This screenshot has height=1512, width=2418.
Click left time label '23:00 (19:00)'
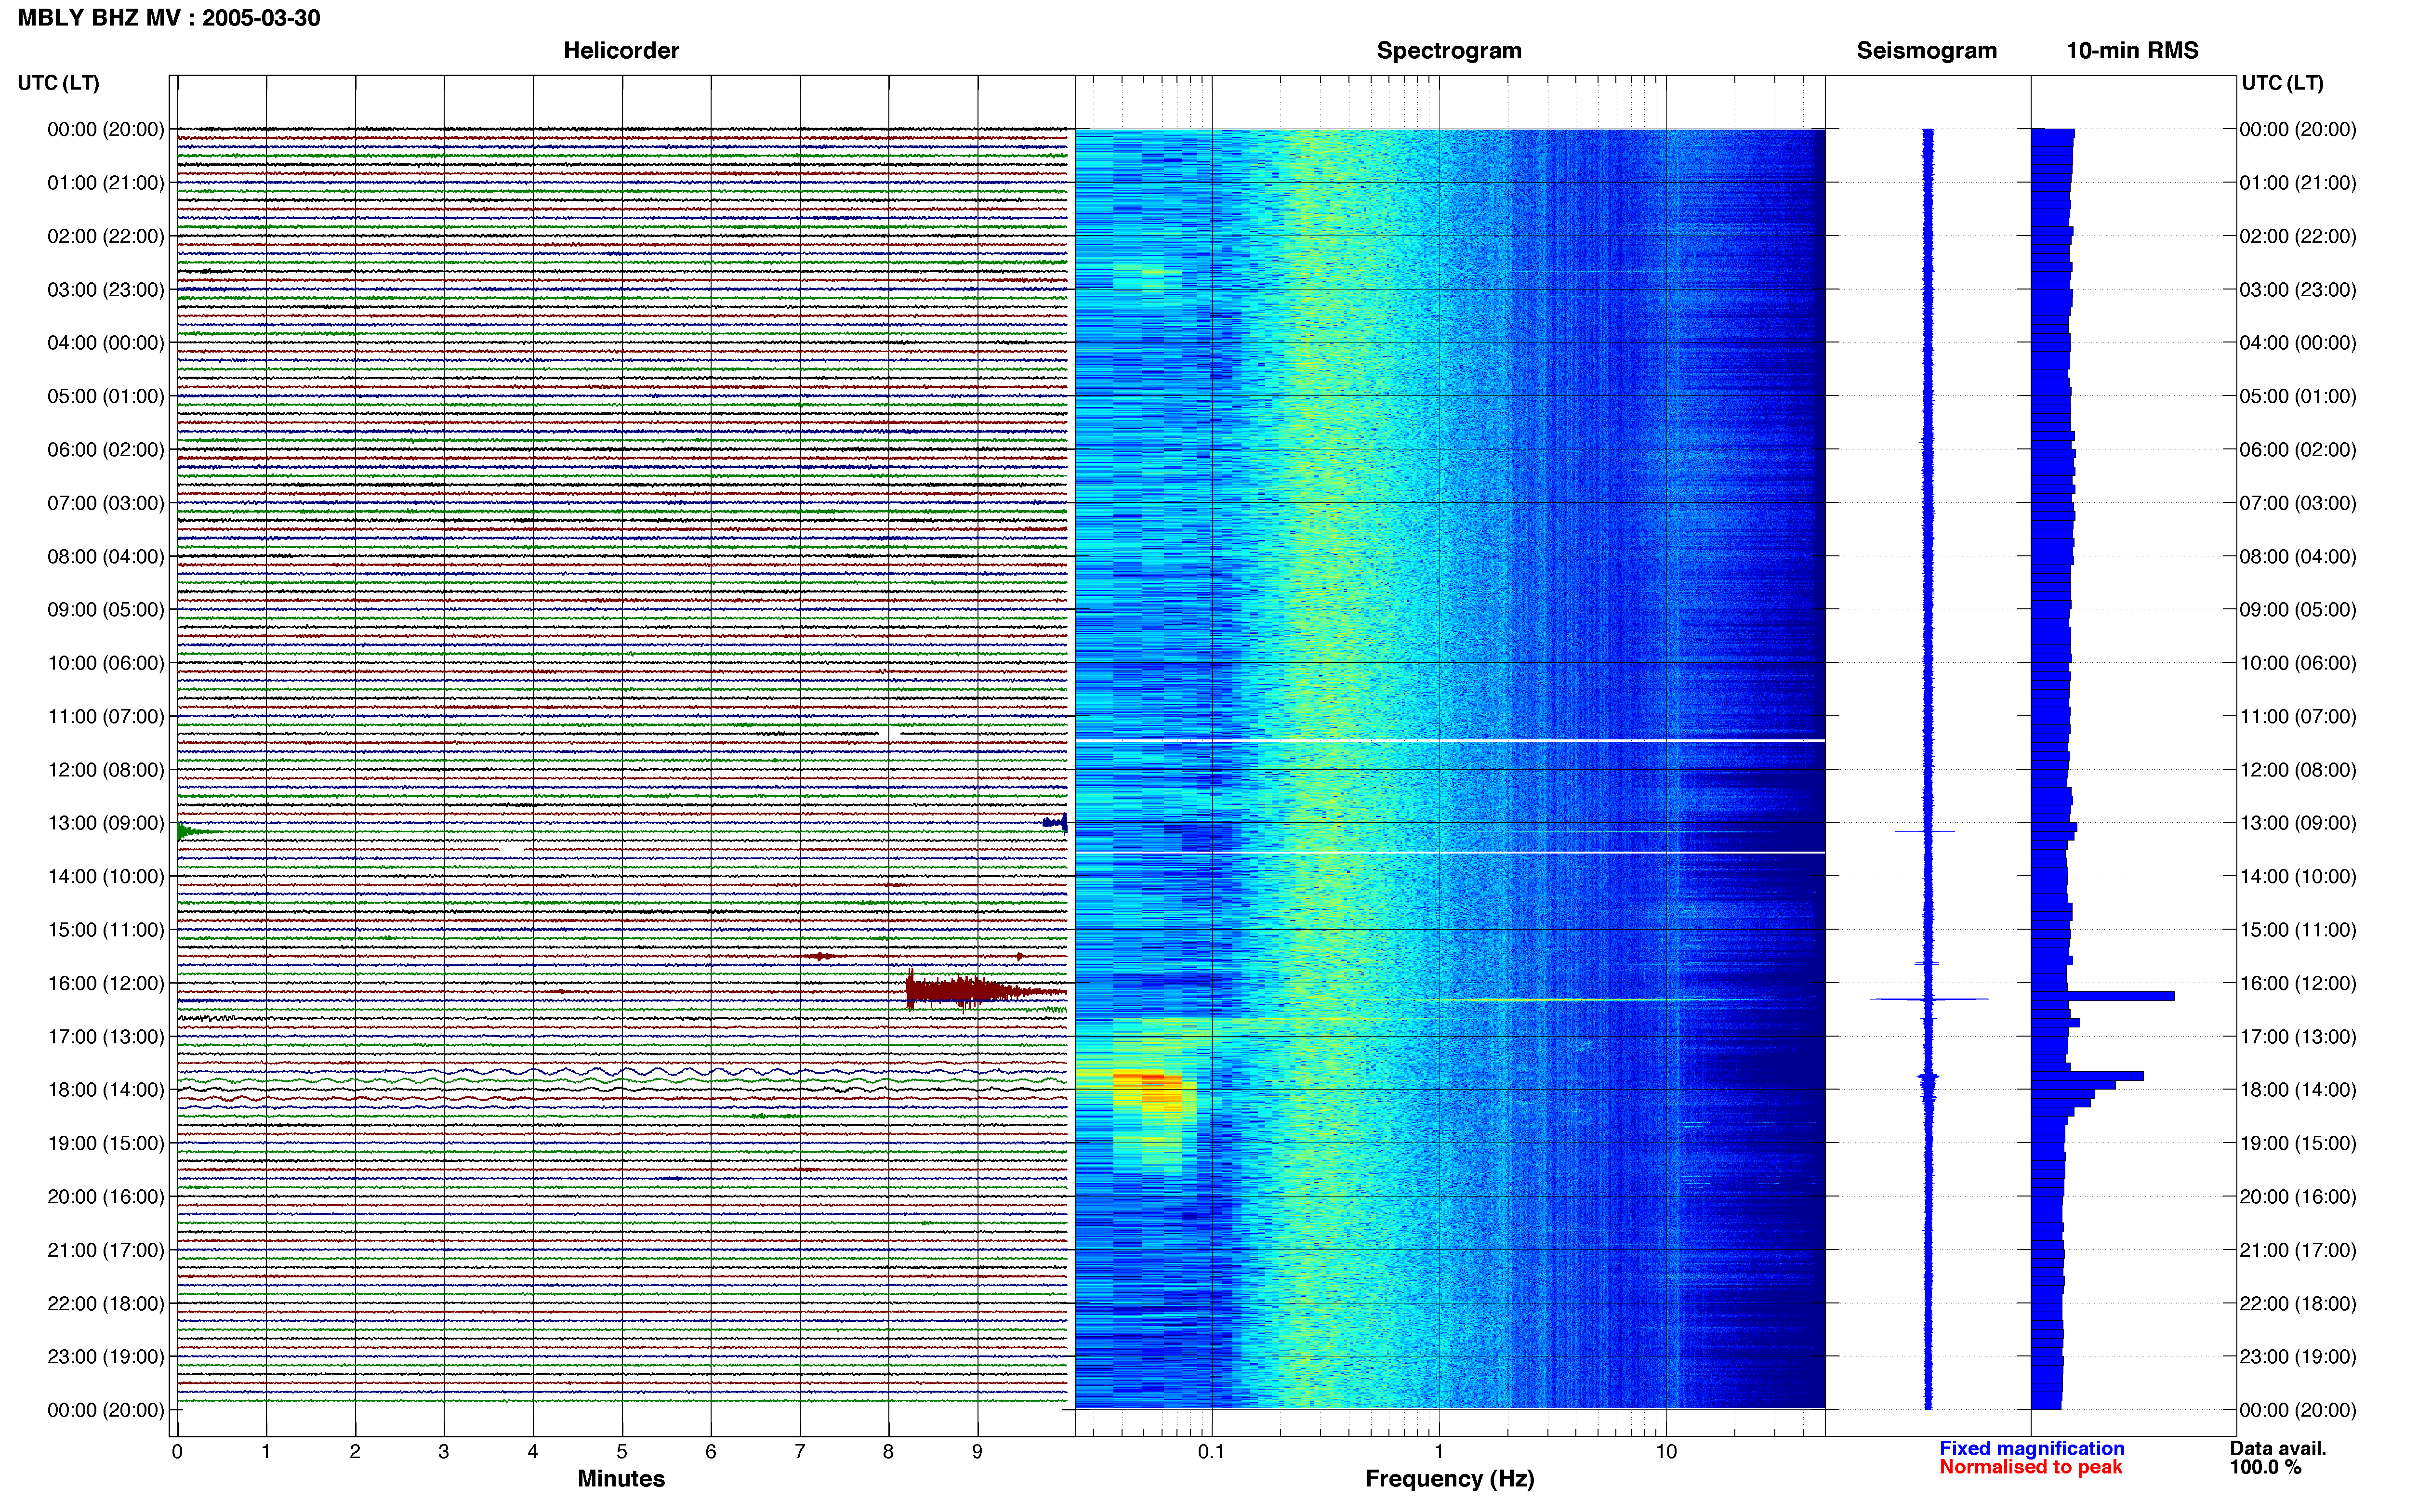click(106, 1356)
